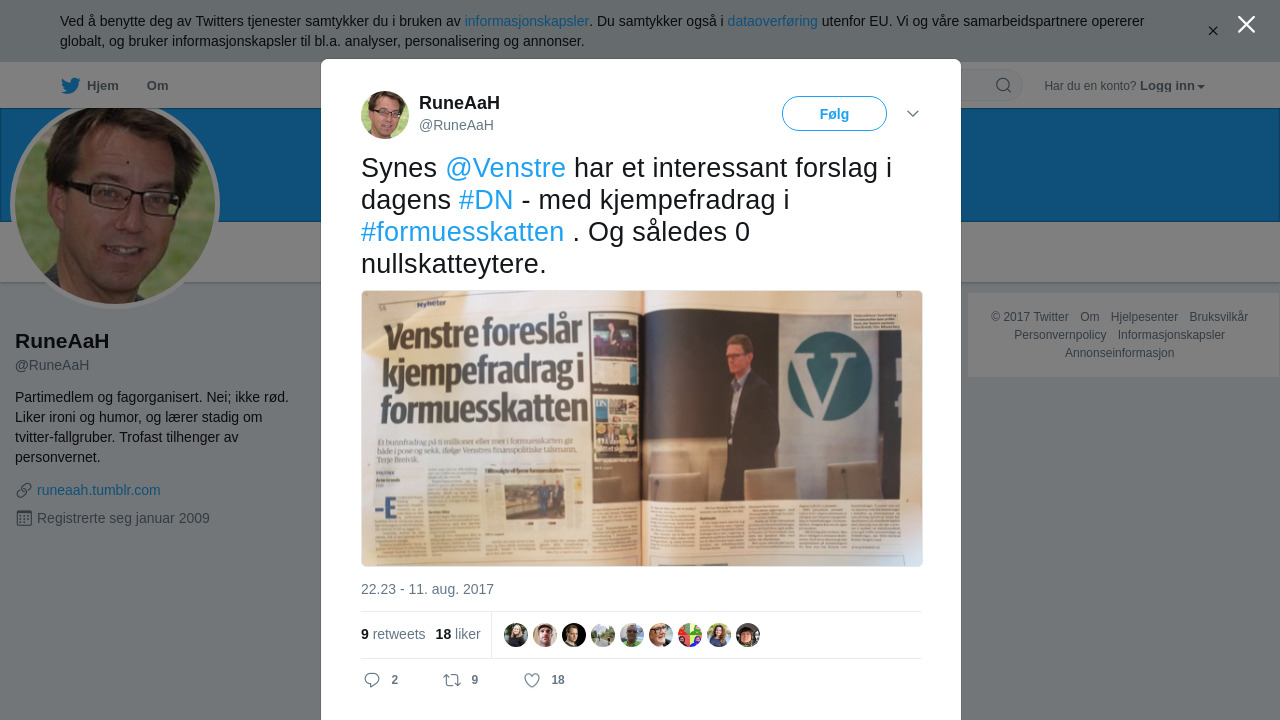This screenshot has height=720, width=1280.
Task: Click the Følg button
Action: (x=834, y=114)
